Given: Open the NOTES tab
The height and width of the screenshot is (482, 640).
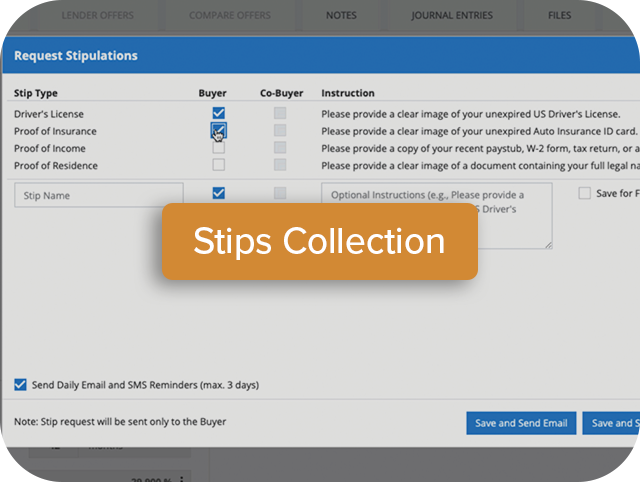Looking at the screenshot, I should 341,15.
